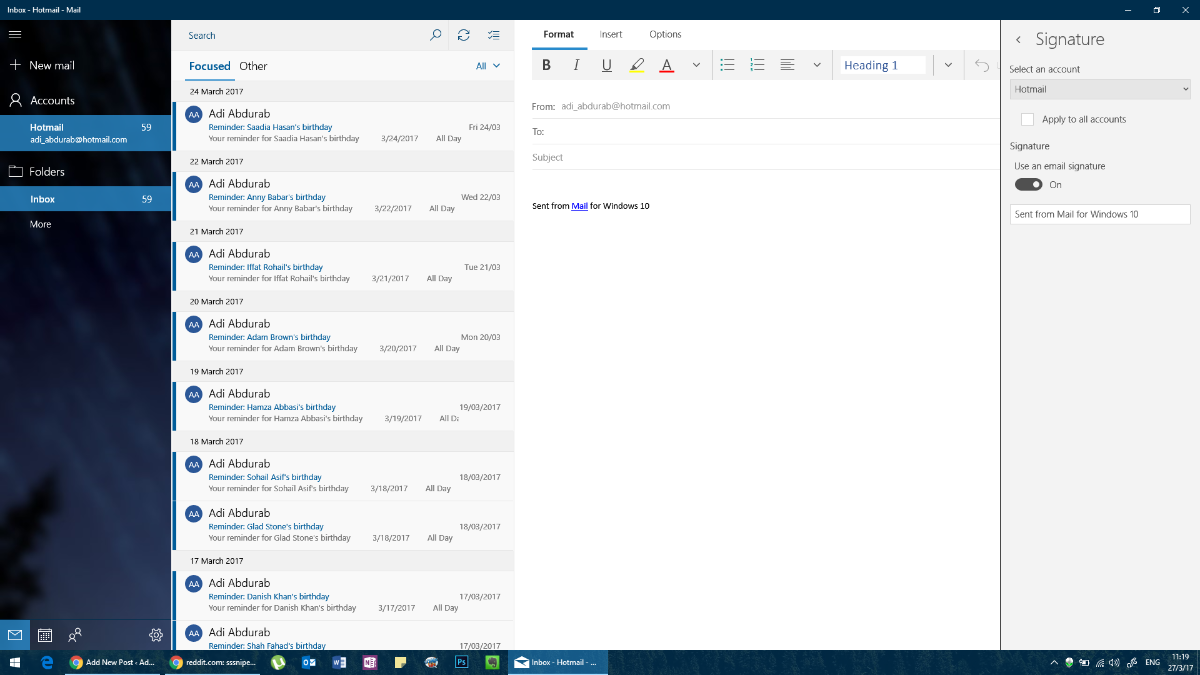Open Danish Khan's birthday reminder email
1200x675 pixels.
tap(343, 595)
